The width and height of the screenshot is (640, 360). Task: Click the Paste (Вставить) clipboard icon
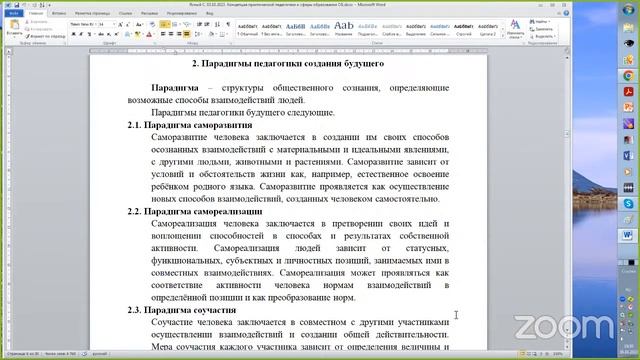pos(15,24)
